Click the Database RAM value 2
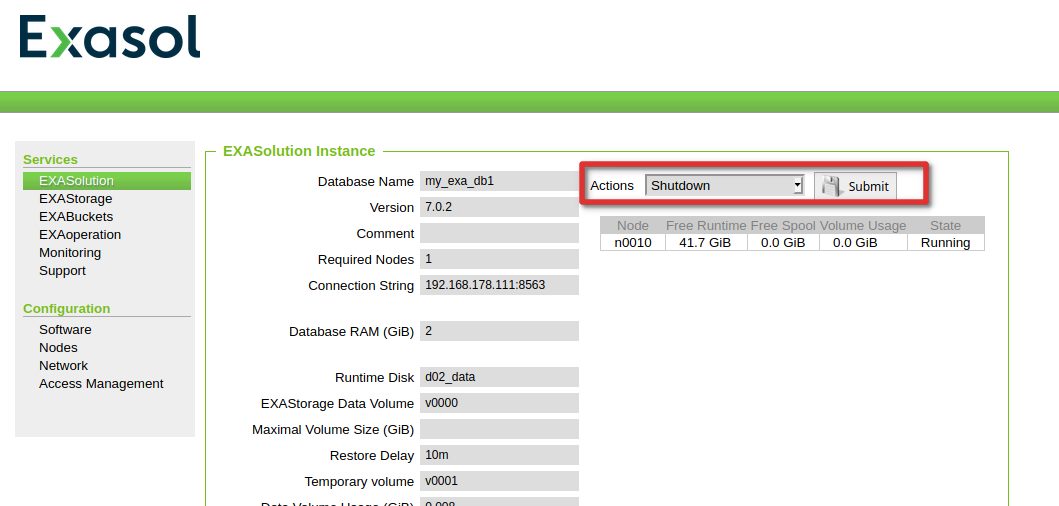Image resolution: width=1059 pixels, height=506 pixels. [x=499, y=331]
